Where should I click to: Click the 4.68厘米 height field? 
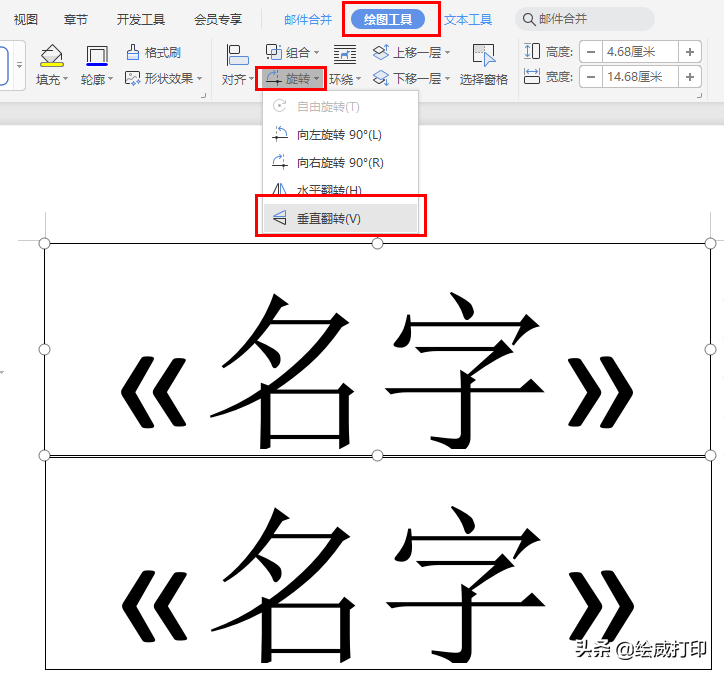pyautogui.click(x=640, y=52)
